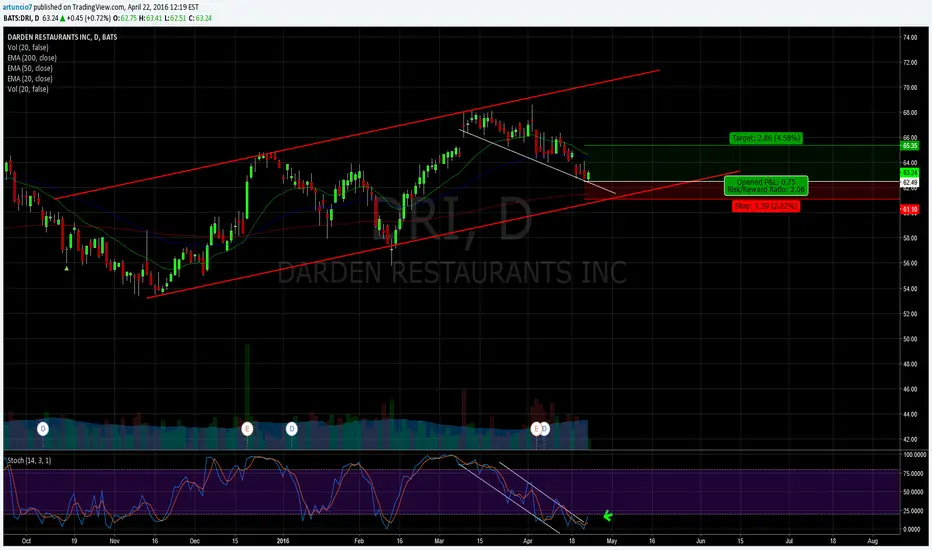Click the 70.00 price axis label

(x=910, y=87)
